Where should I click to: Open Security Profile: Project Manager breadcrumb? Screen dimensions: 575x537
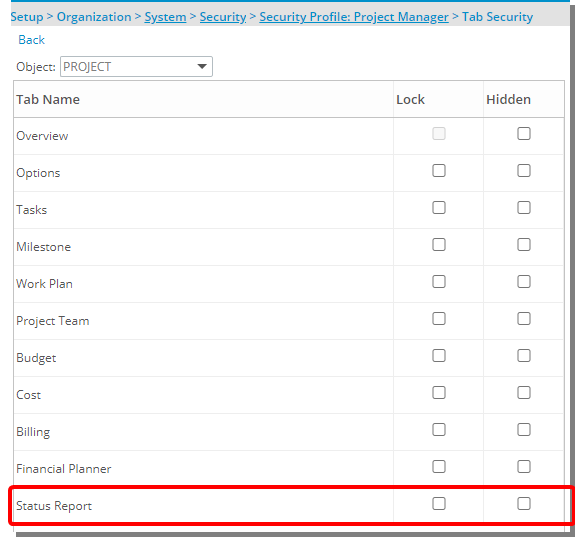coord(354,17)
